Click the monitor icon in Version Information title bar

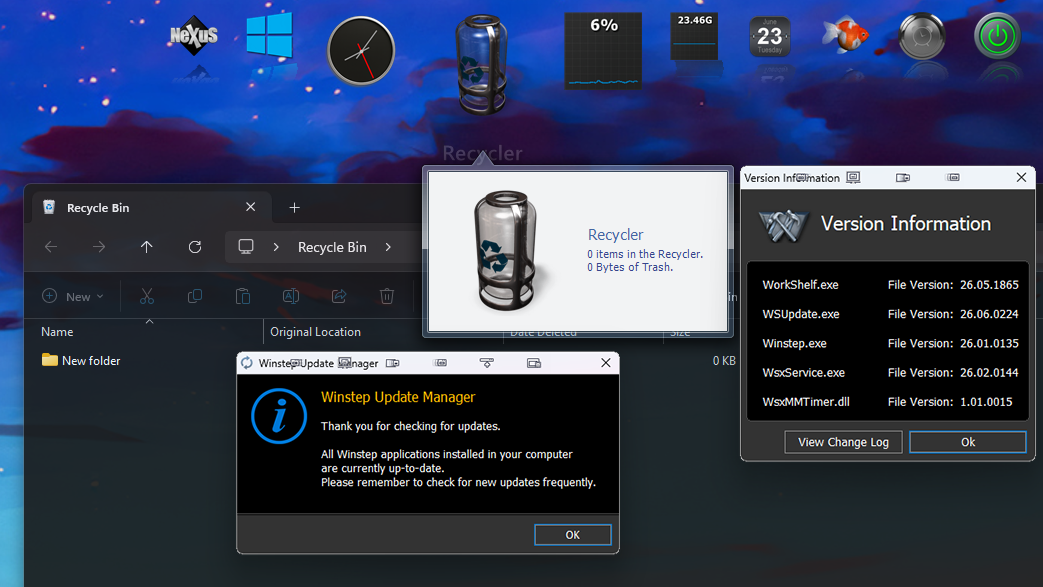click(853, 178)
